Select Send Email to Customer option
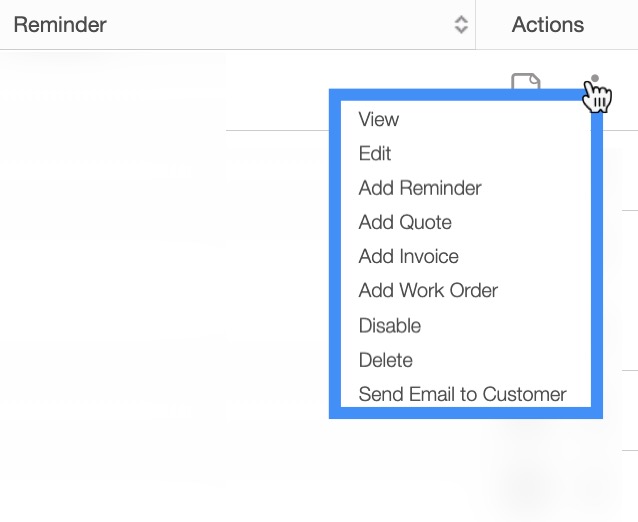Screen dimensions: 638x522 tap(462, 394)
